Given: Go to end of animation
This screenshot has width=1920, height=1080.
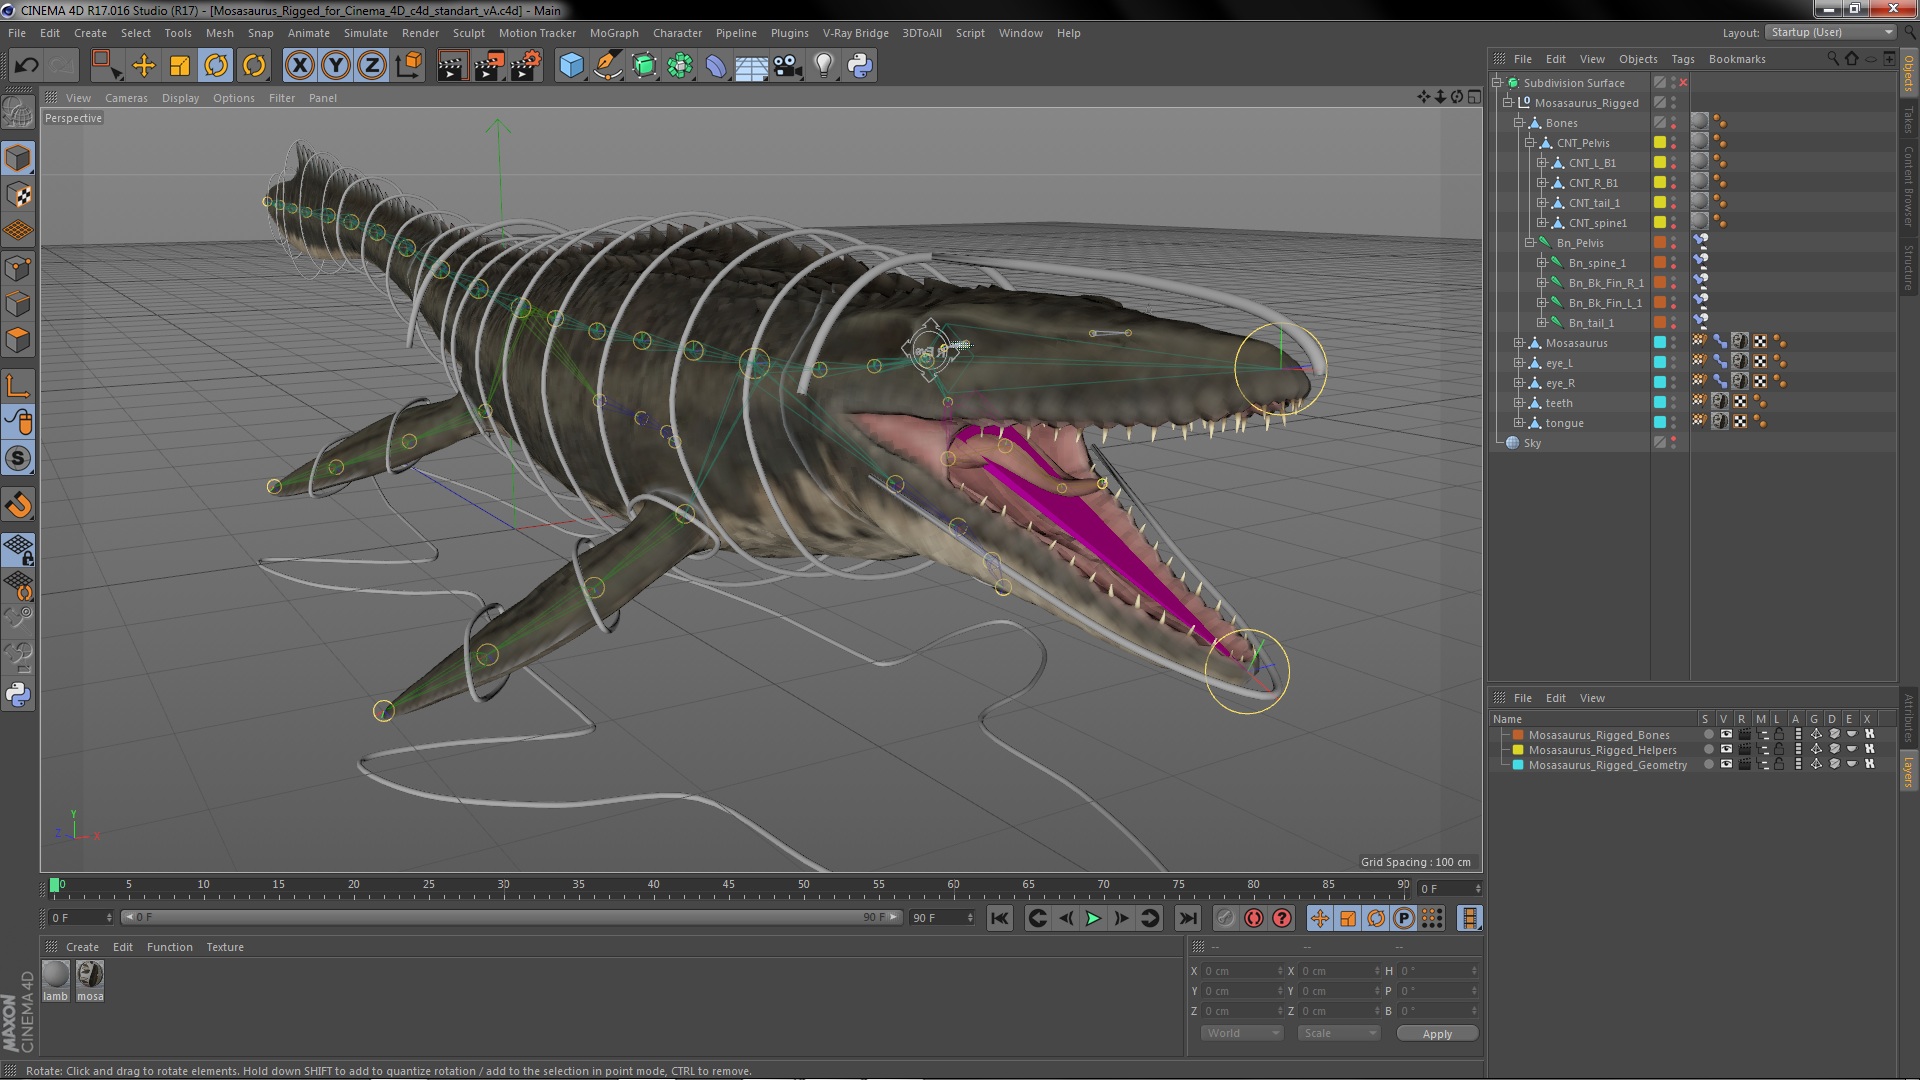Looking at the screenshot, I should point(1187,918).
